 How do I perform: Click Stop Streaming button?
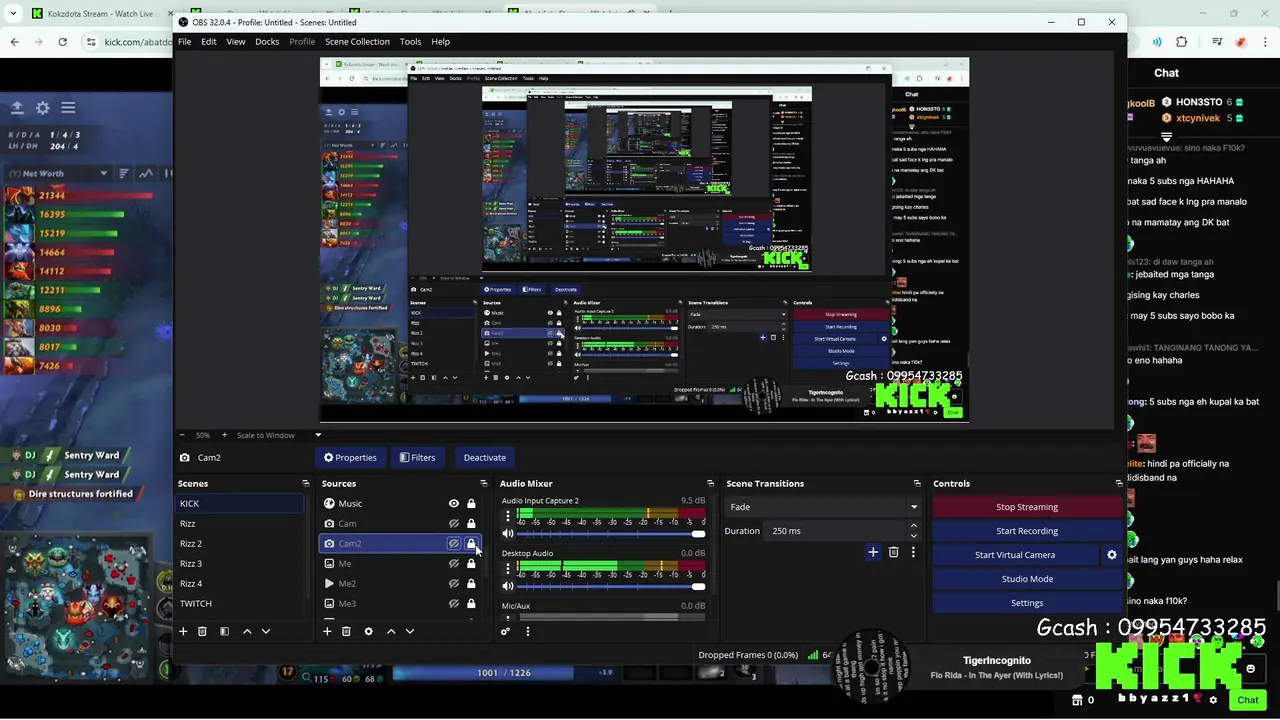pyautogui.click(x=1027, y=507)
